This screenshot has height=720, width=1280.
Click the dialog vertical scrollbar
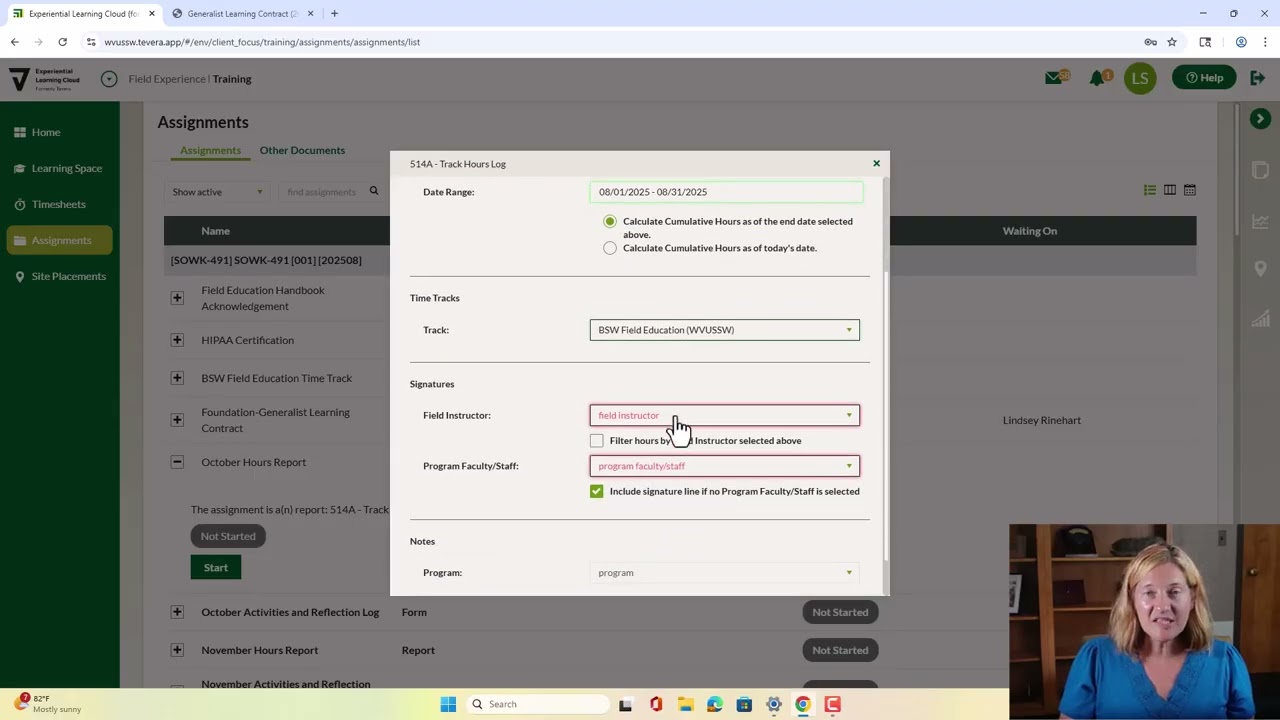886,415
